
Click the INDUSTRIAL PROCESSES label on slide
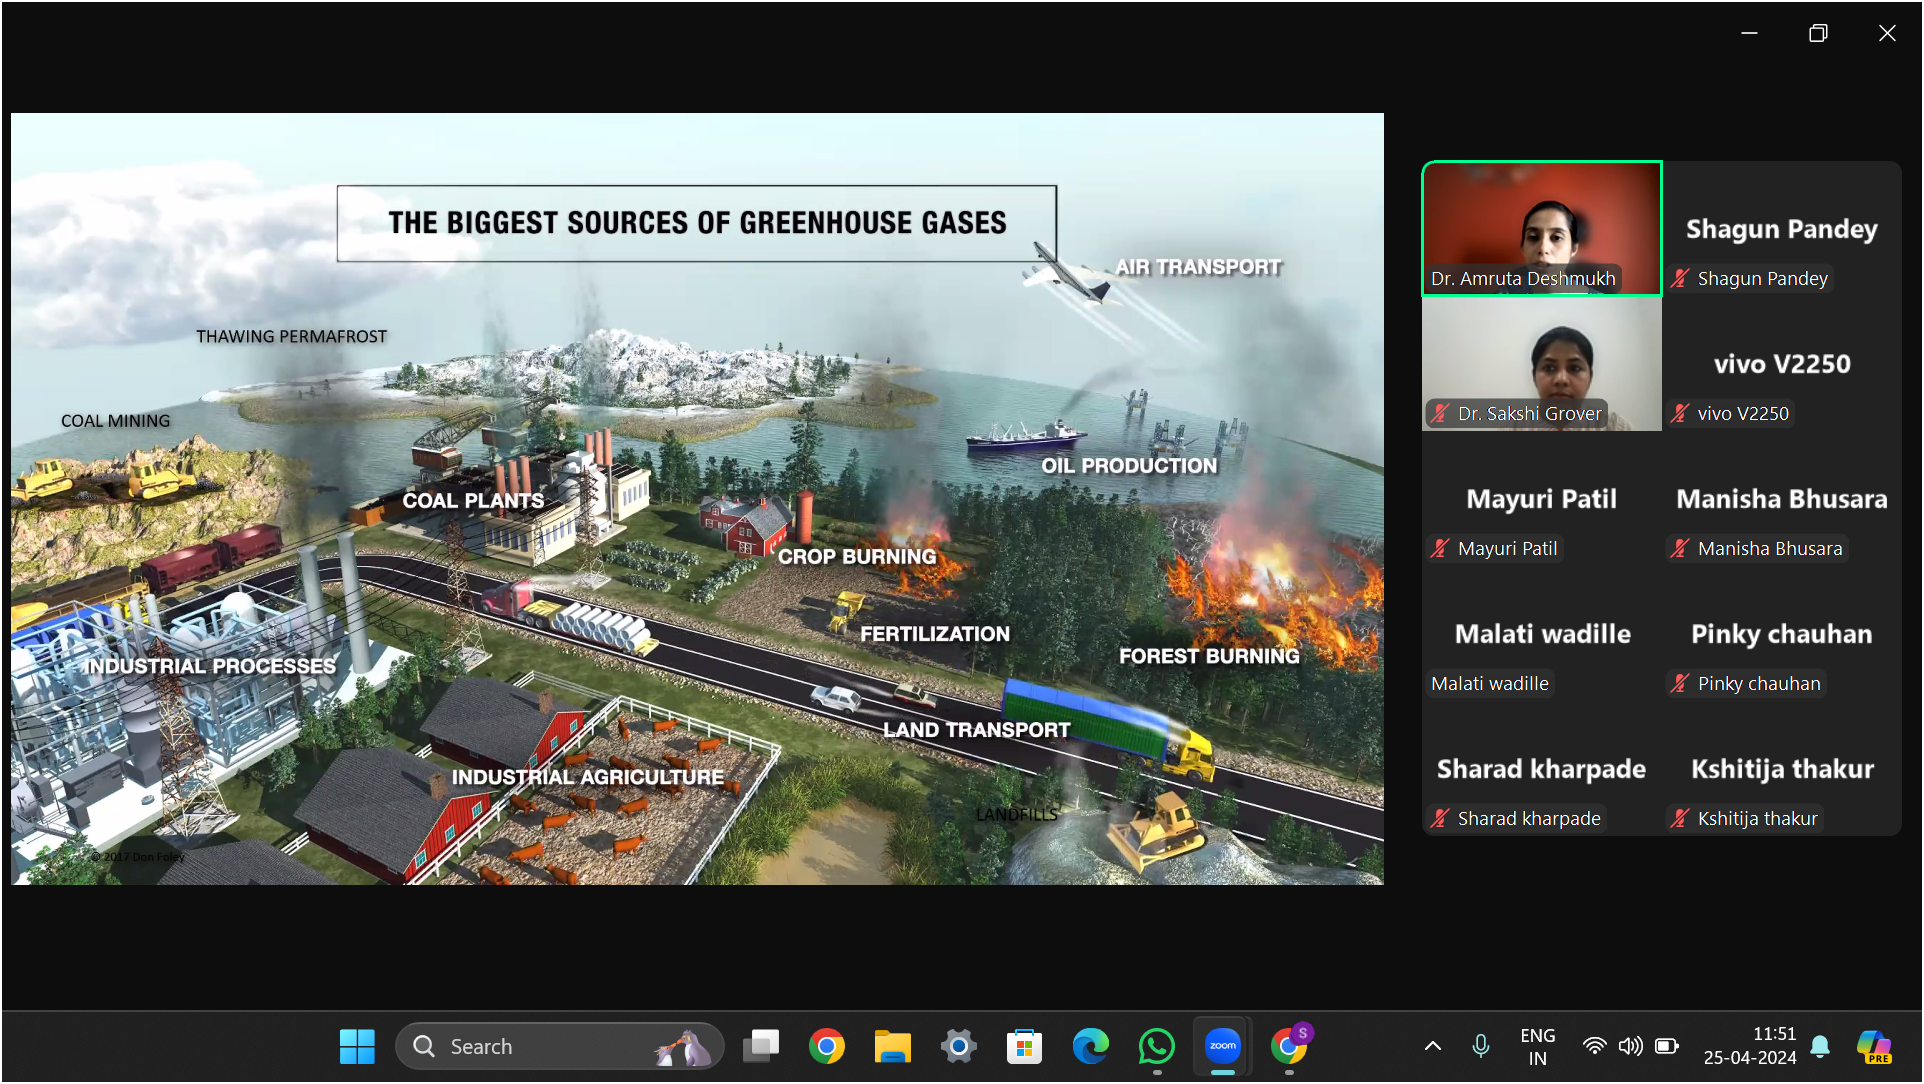pos(210,667)
